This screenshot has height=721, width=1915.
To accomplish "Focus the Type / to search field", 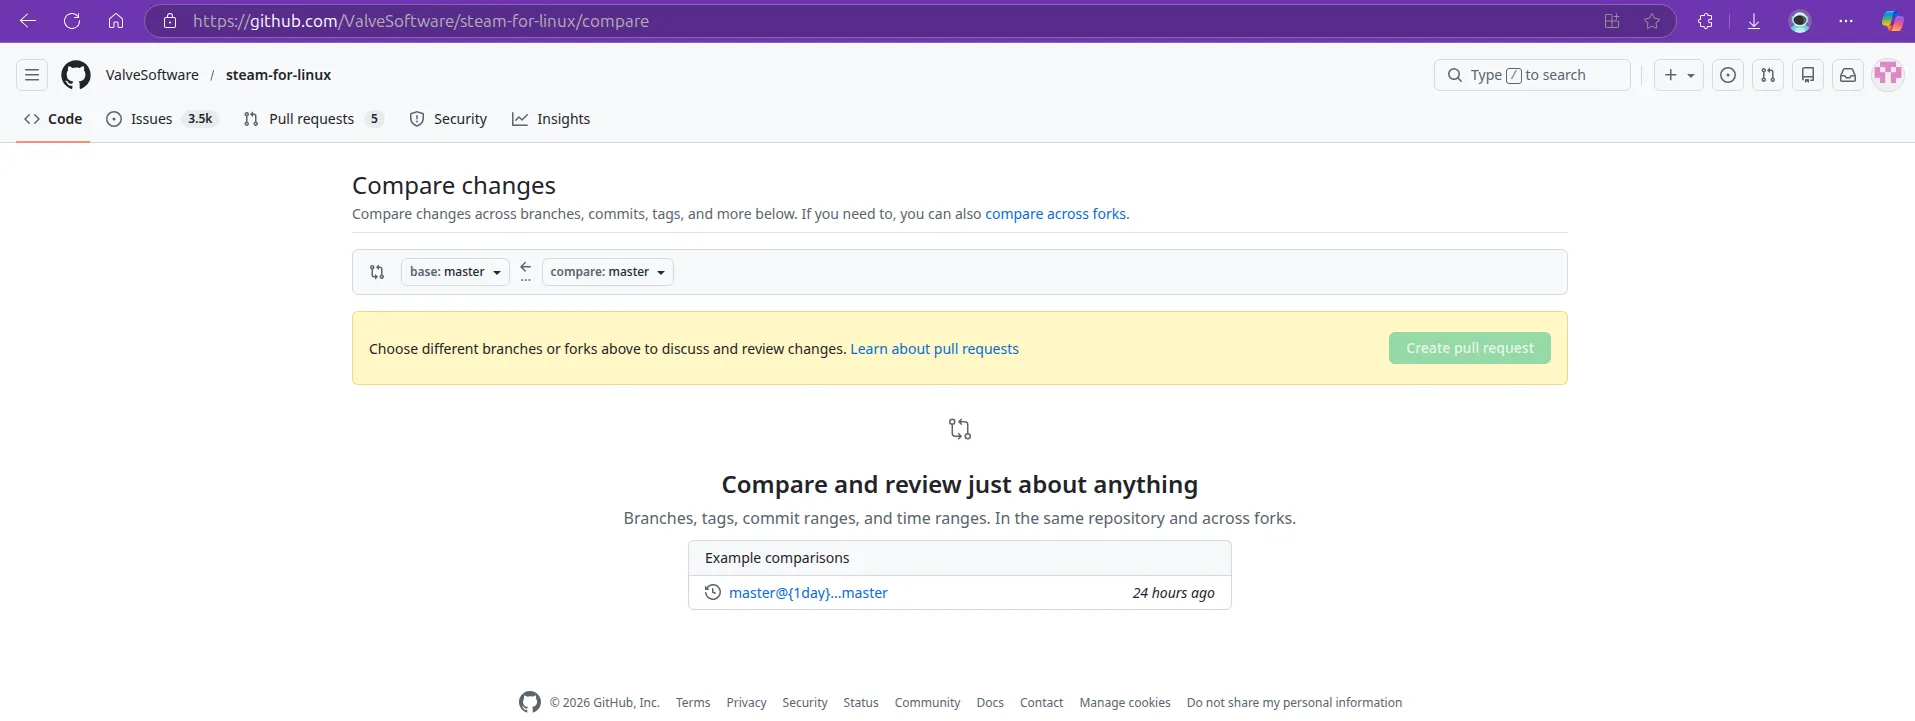I will [x=1532, y=75].
